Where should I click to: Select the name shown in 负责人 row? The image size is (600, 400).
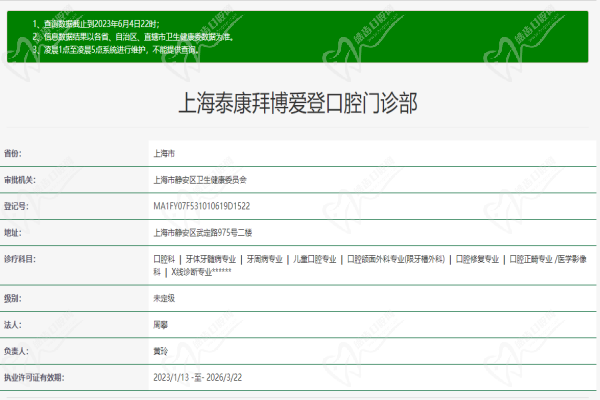pos(160,351)
